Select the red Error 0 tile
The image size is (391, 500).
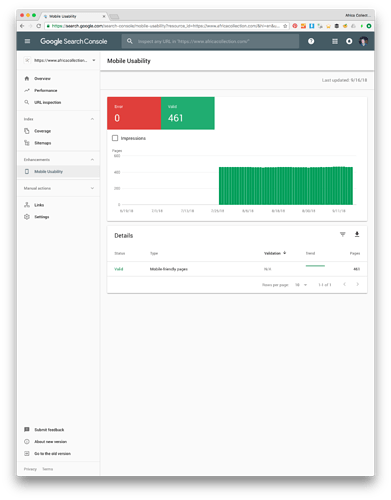[x=134, y=113]
